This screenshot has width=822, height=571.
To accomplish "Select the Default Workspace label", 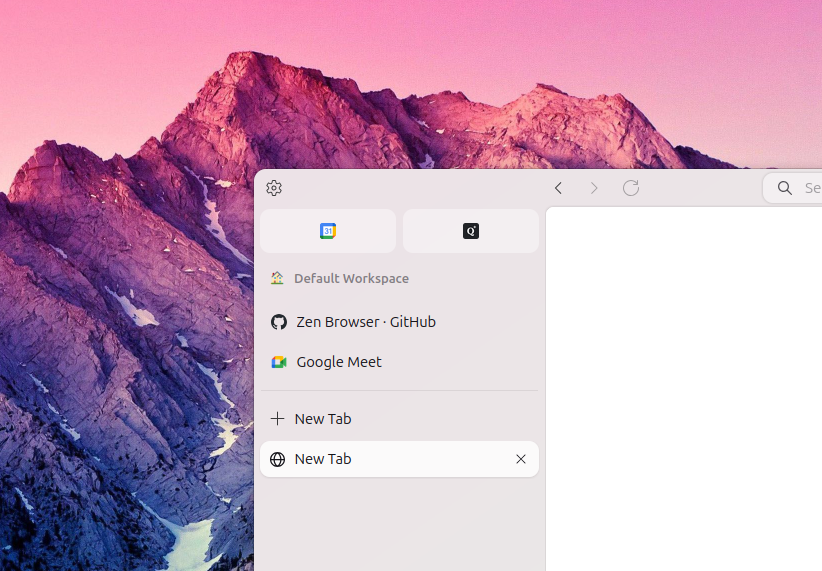I will pyautogui.click(x=351, y=278).
